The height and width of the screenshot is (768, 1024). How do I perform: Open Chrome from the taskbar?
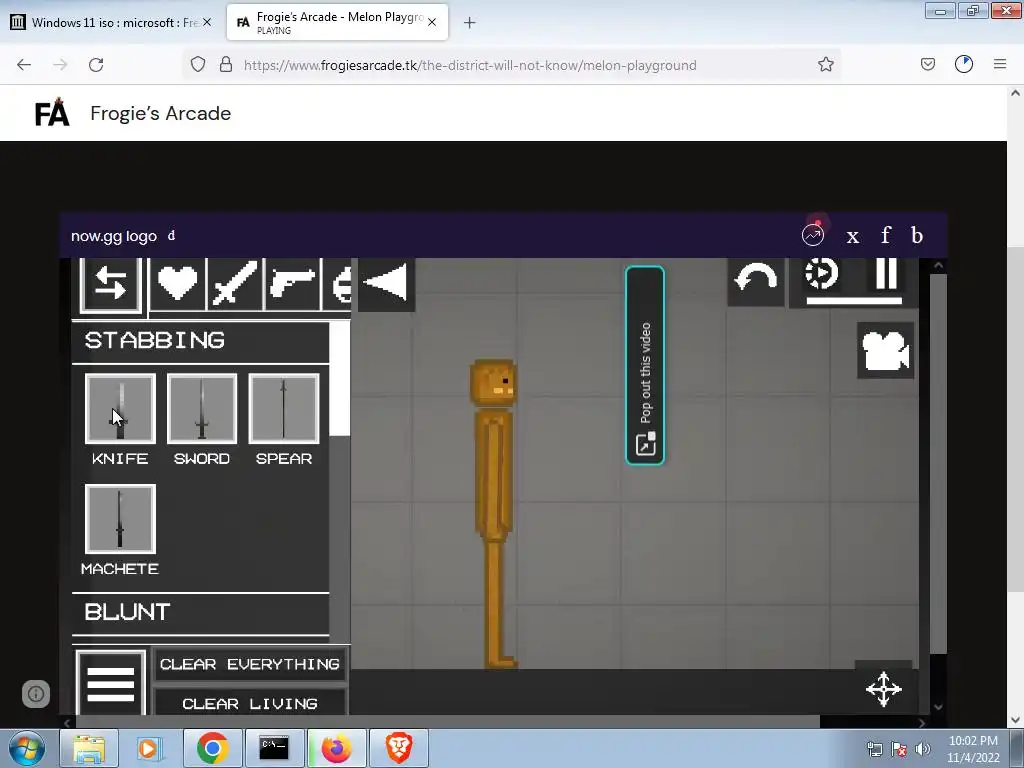pos(212,748)
